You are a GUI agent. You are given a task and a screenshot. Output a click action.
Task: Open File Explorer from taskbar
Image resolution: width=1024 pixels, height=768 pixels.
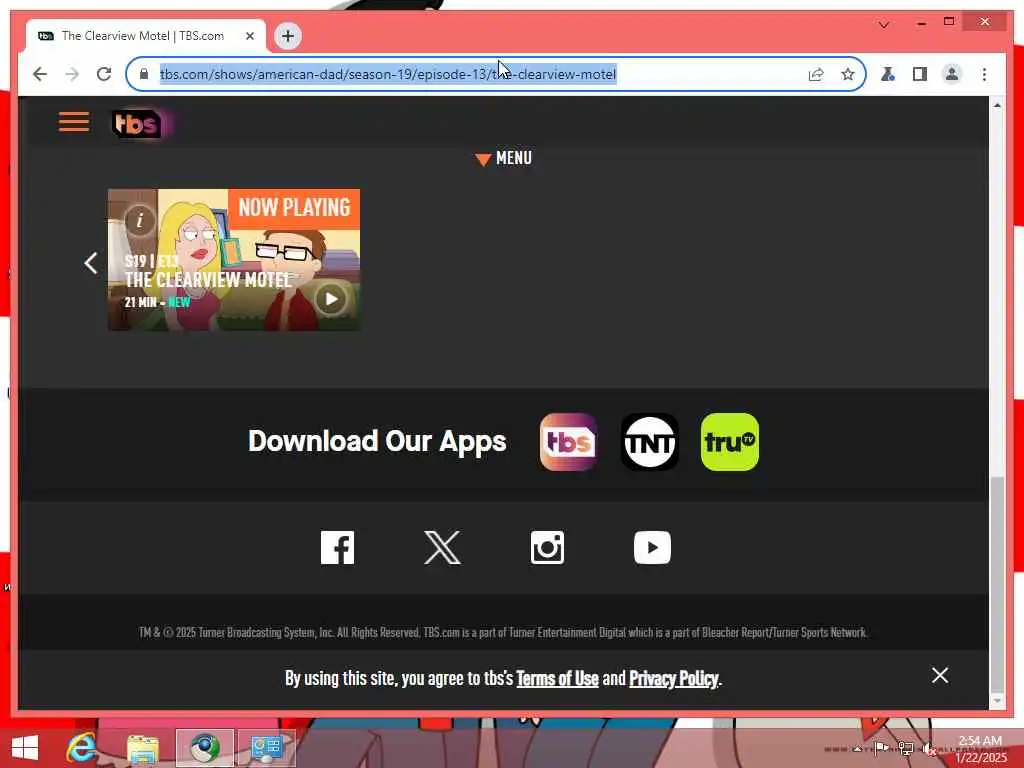click(x=143, y=748)
